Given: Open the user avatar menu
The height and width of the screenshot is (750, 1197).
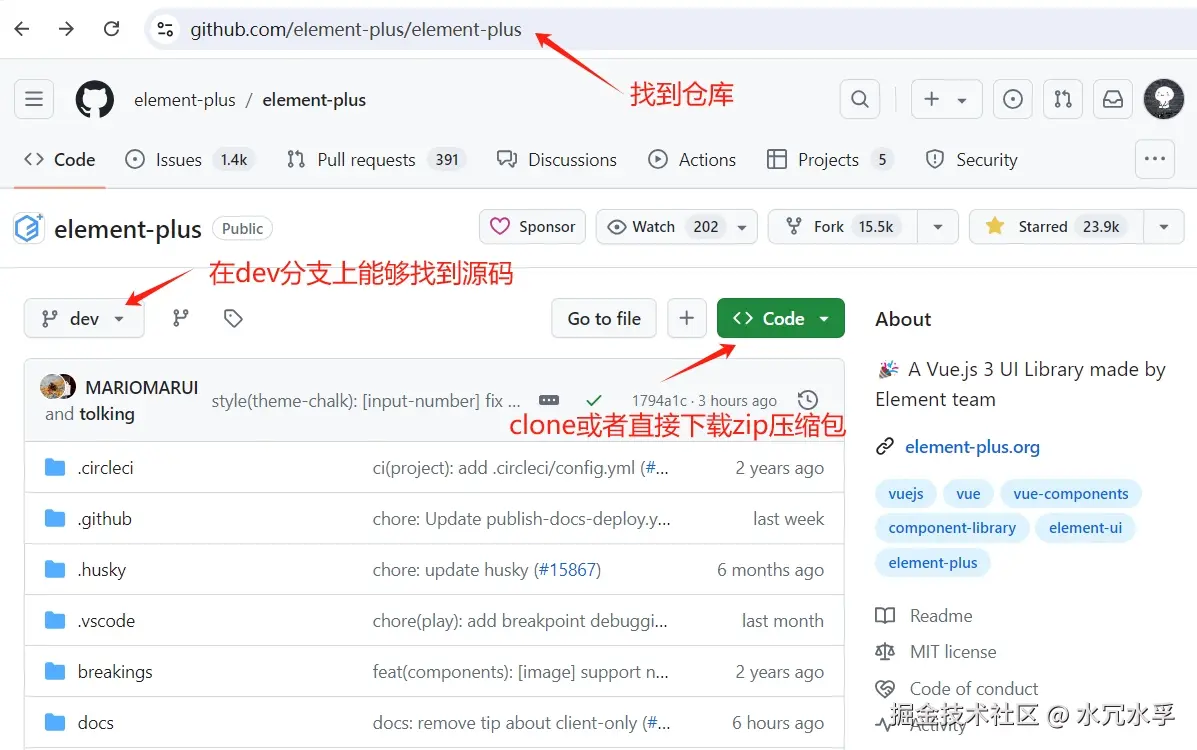Looking at the screenshot, I should (x=1163, y=99).
